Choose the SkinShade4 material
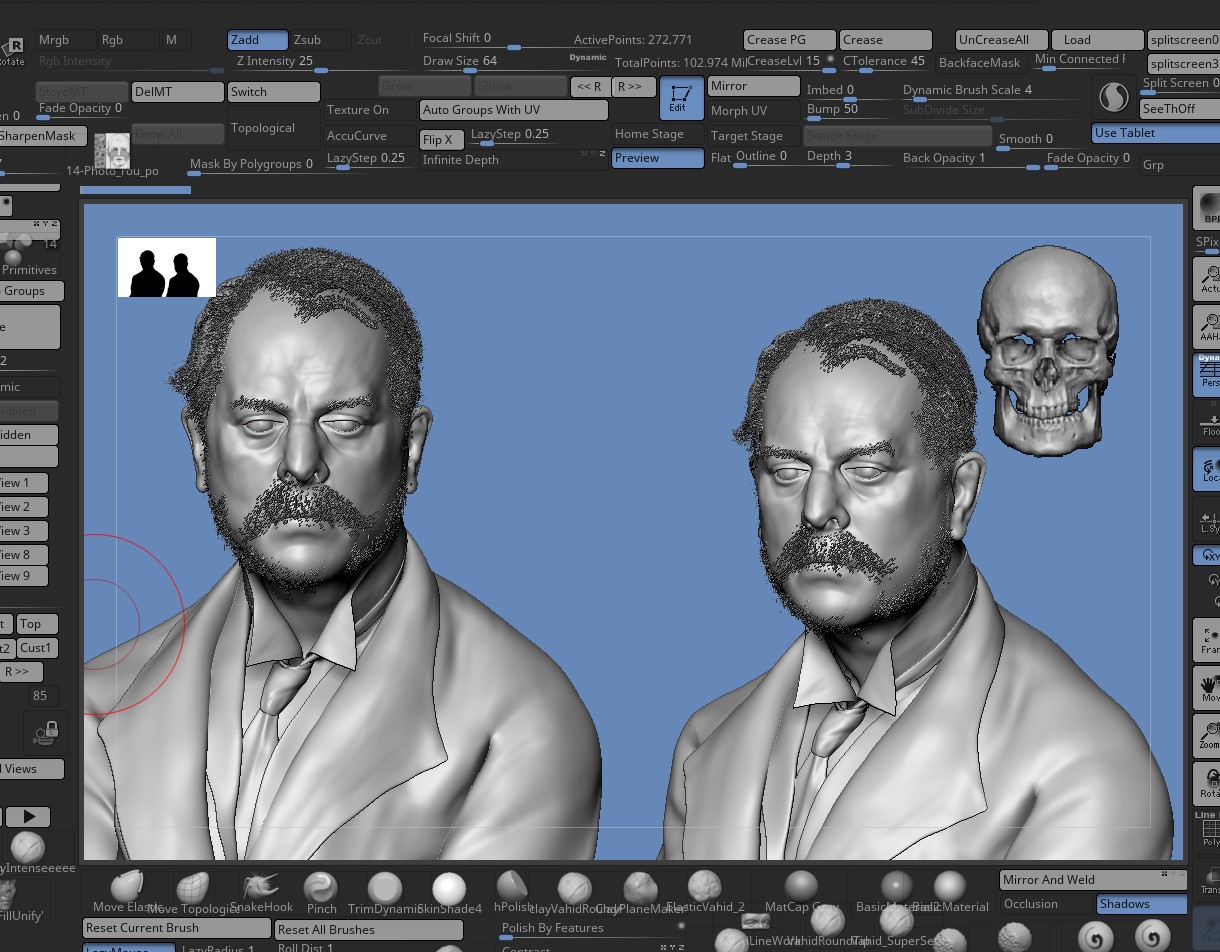Image resolution: width=1220 pixels, height=952 pixels. pos(449,888)
